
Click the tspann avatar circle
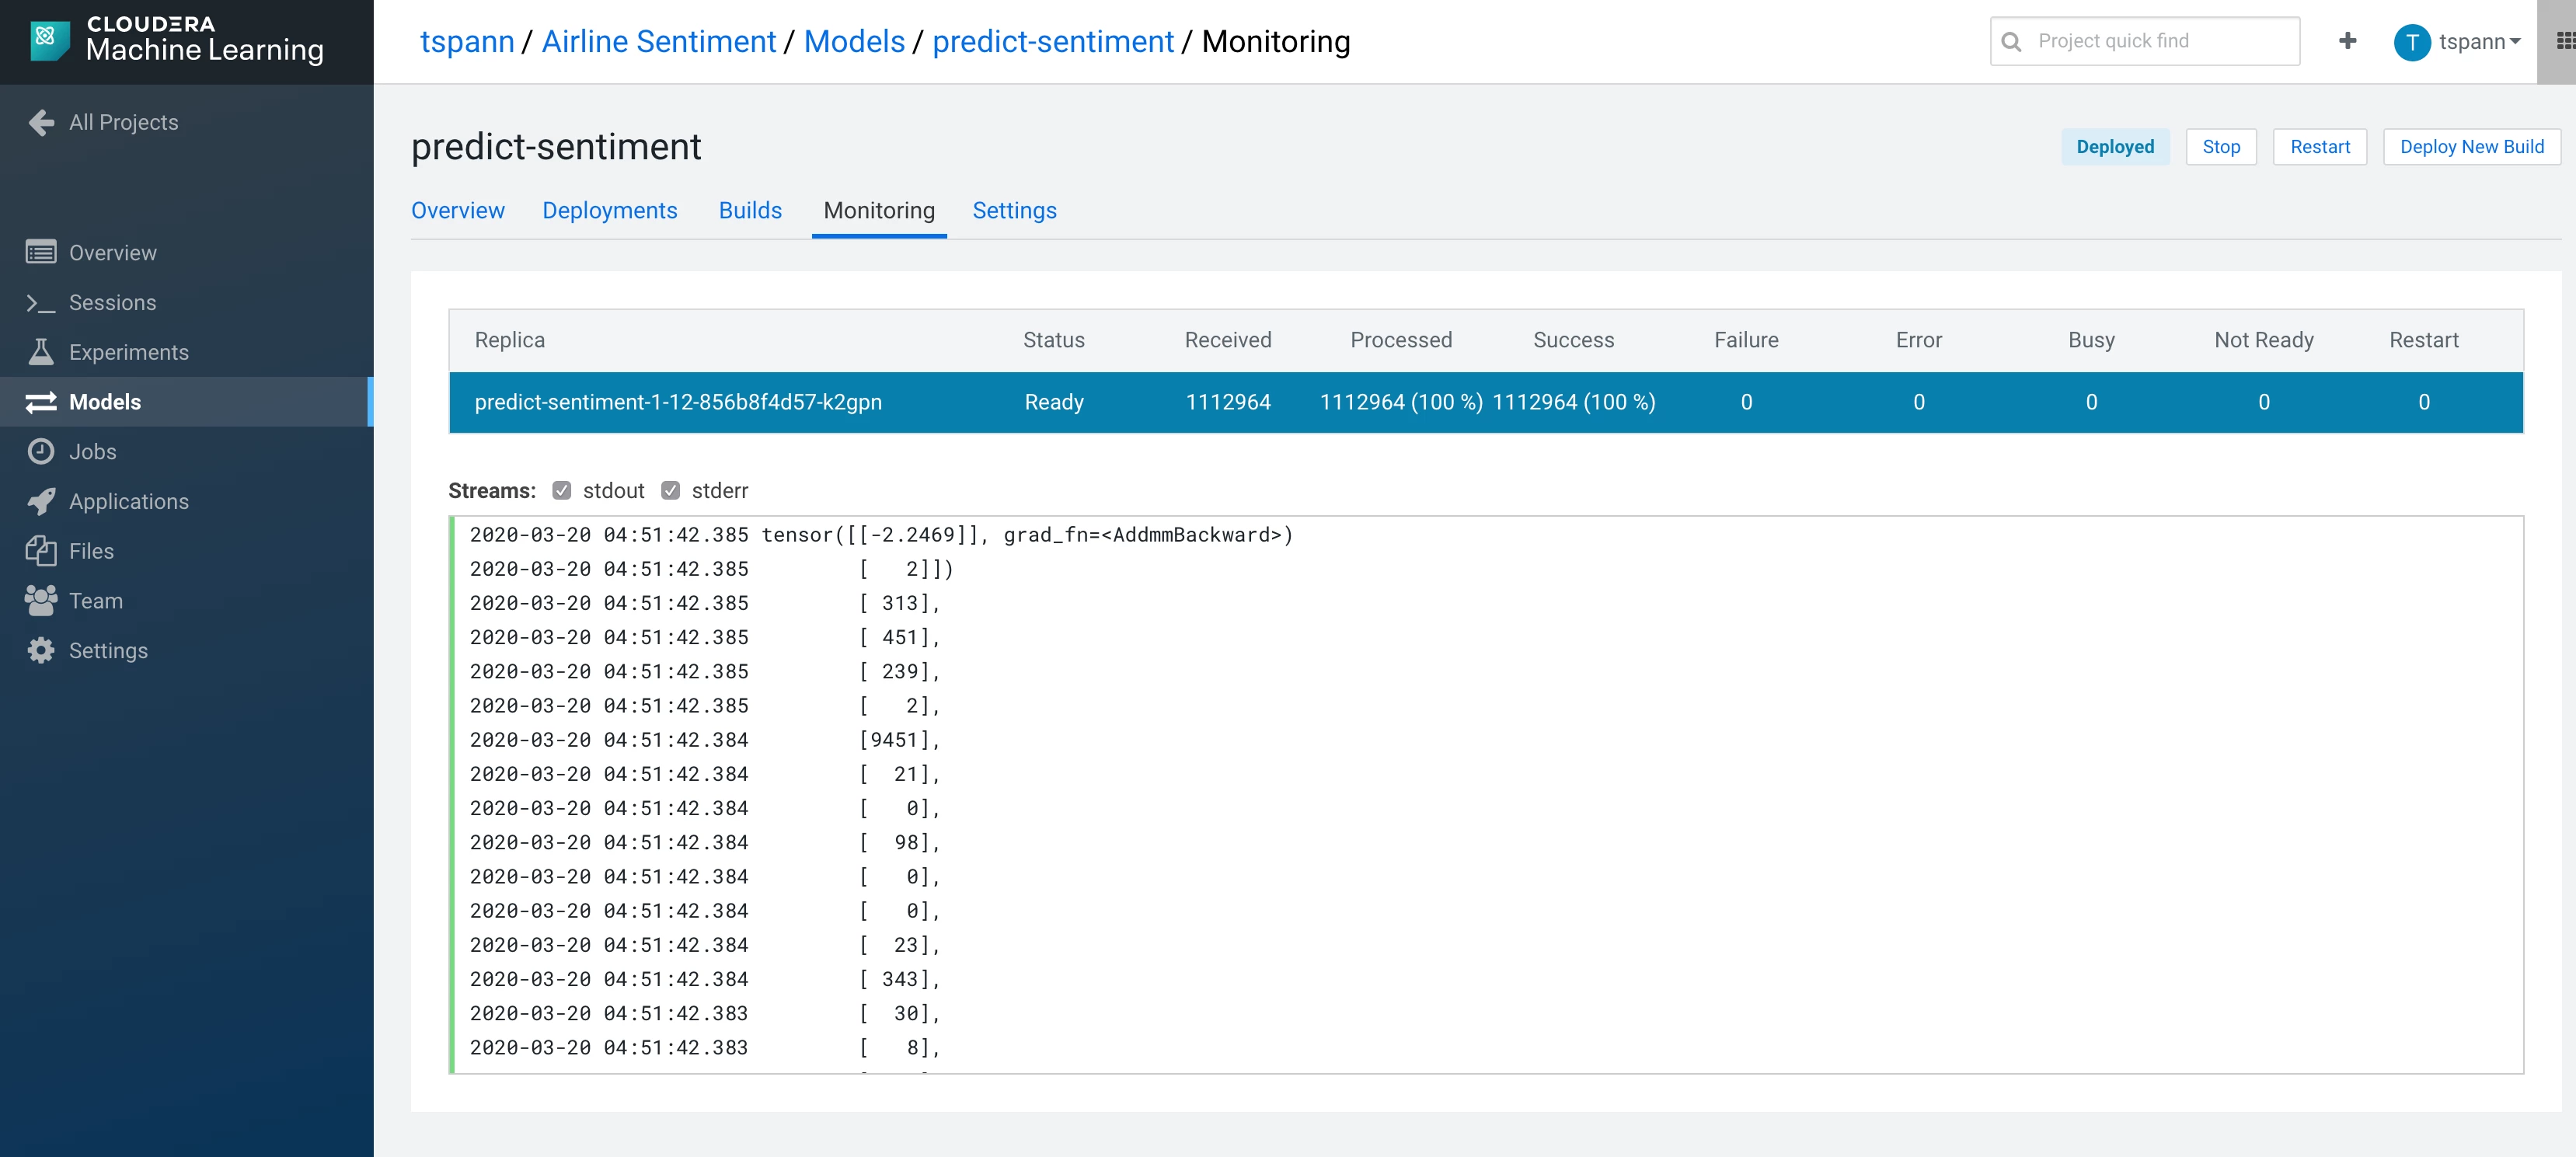2412,42
